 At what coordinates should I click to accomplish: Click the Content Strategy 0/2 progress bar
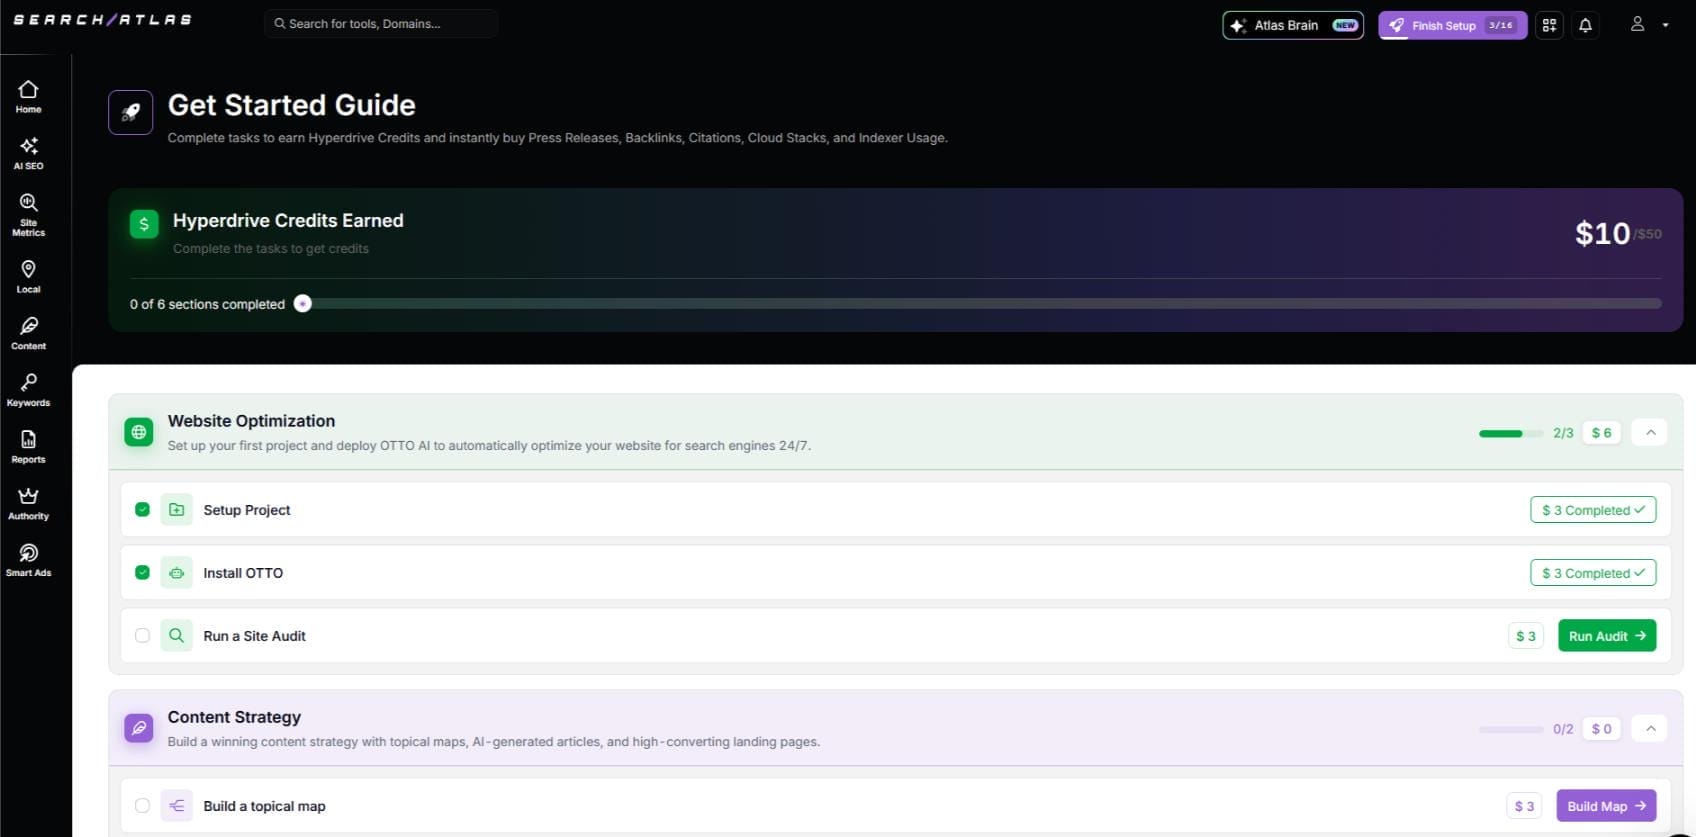[x=1511, y=730]
